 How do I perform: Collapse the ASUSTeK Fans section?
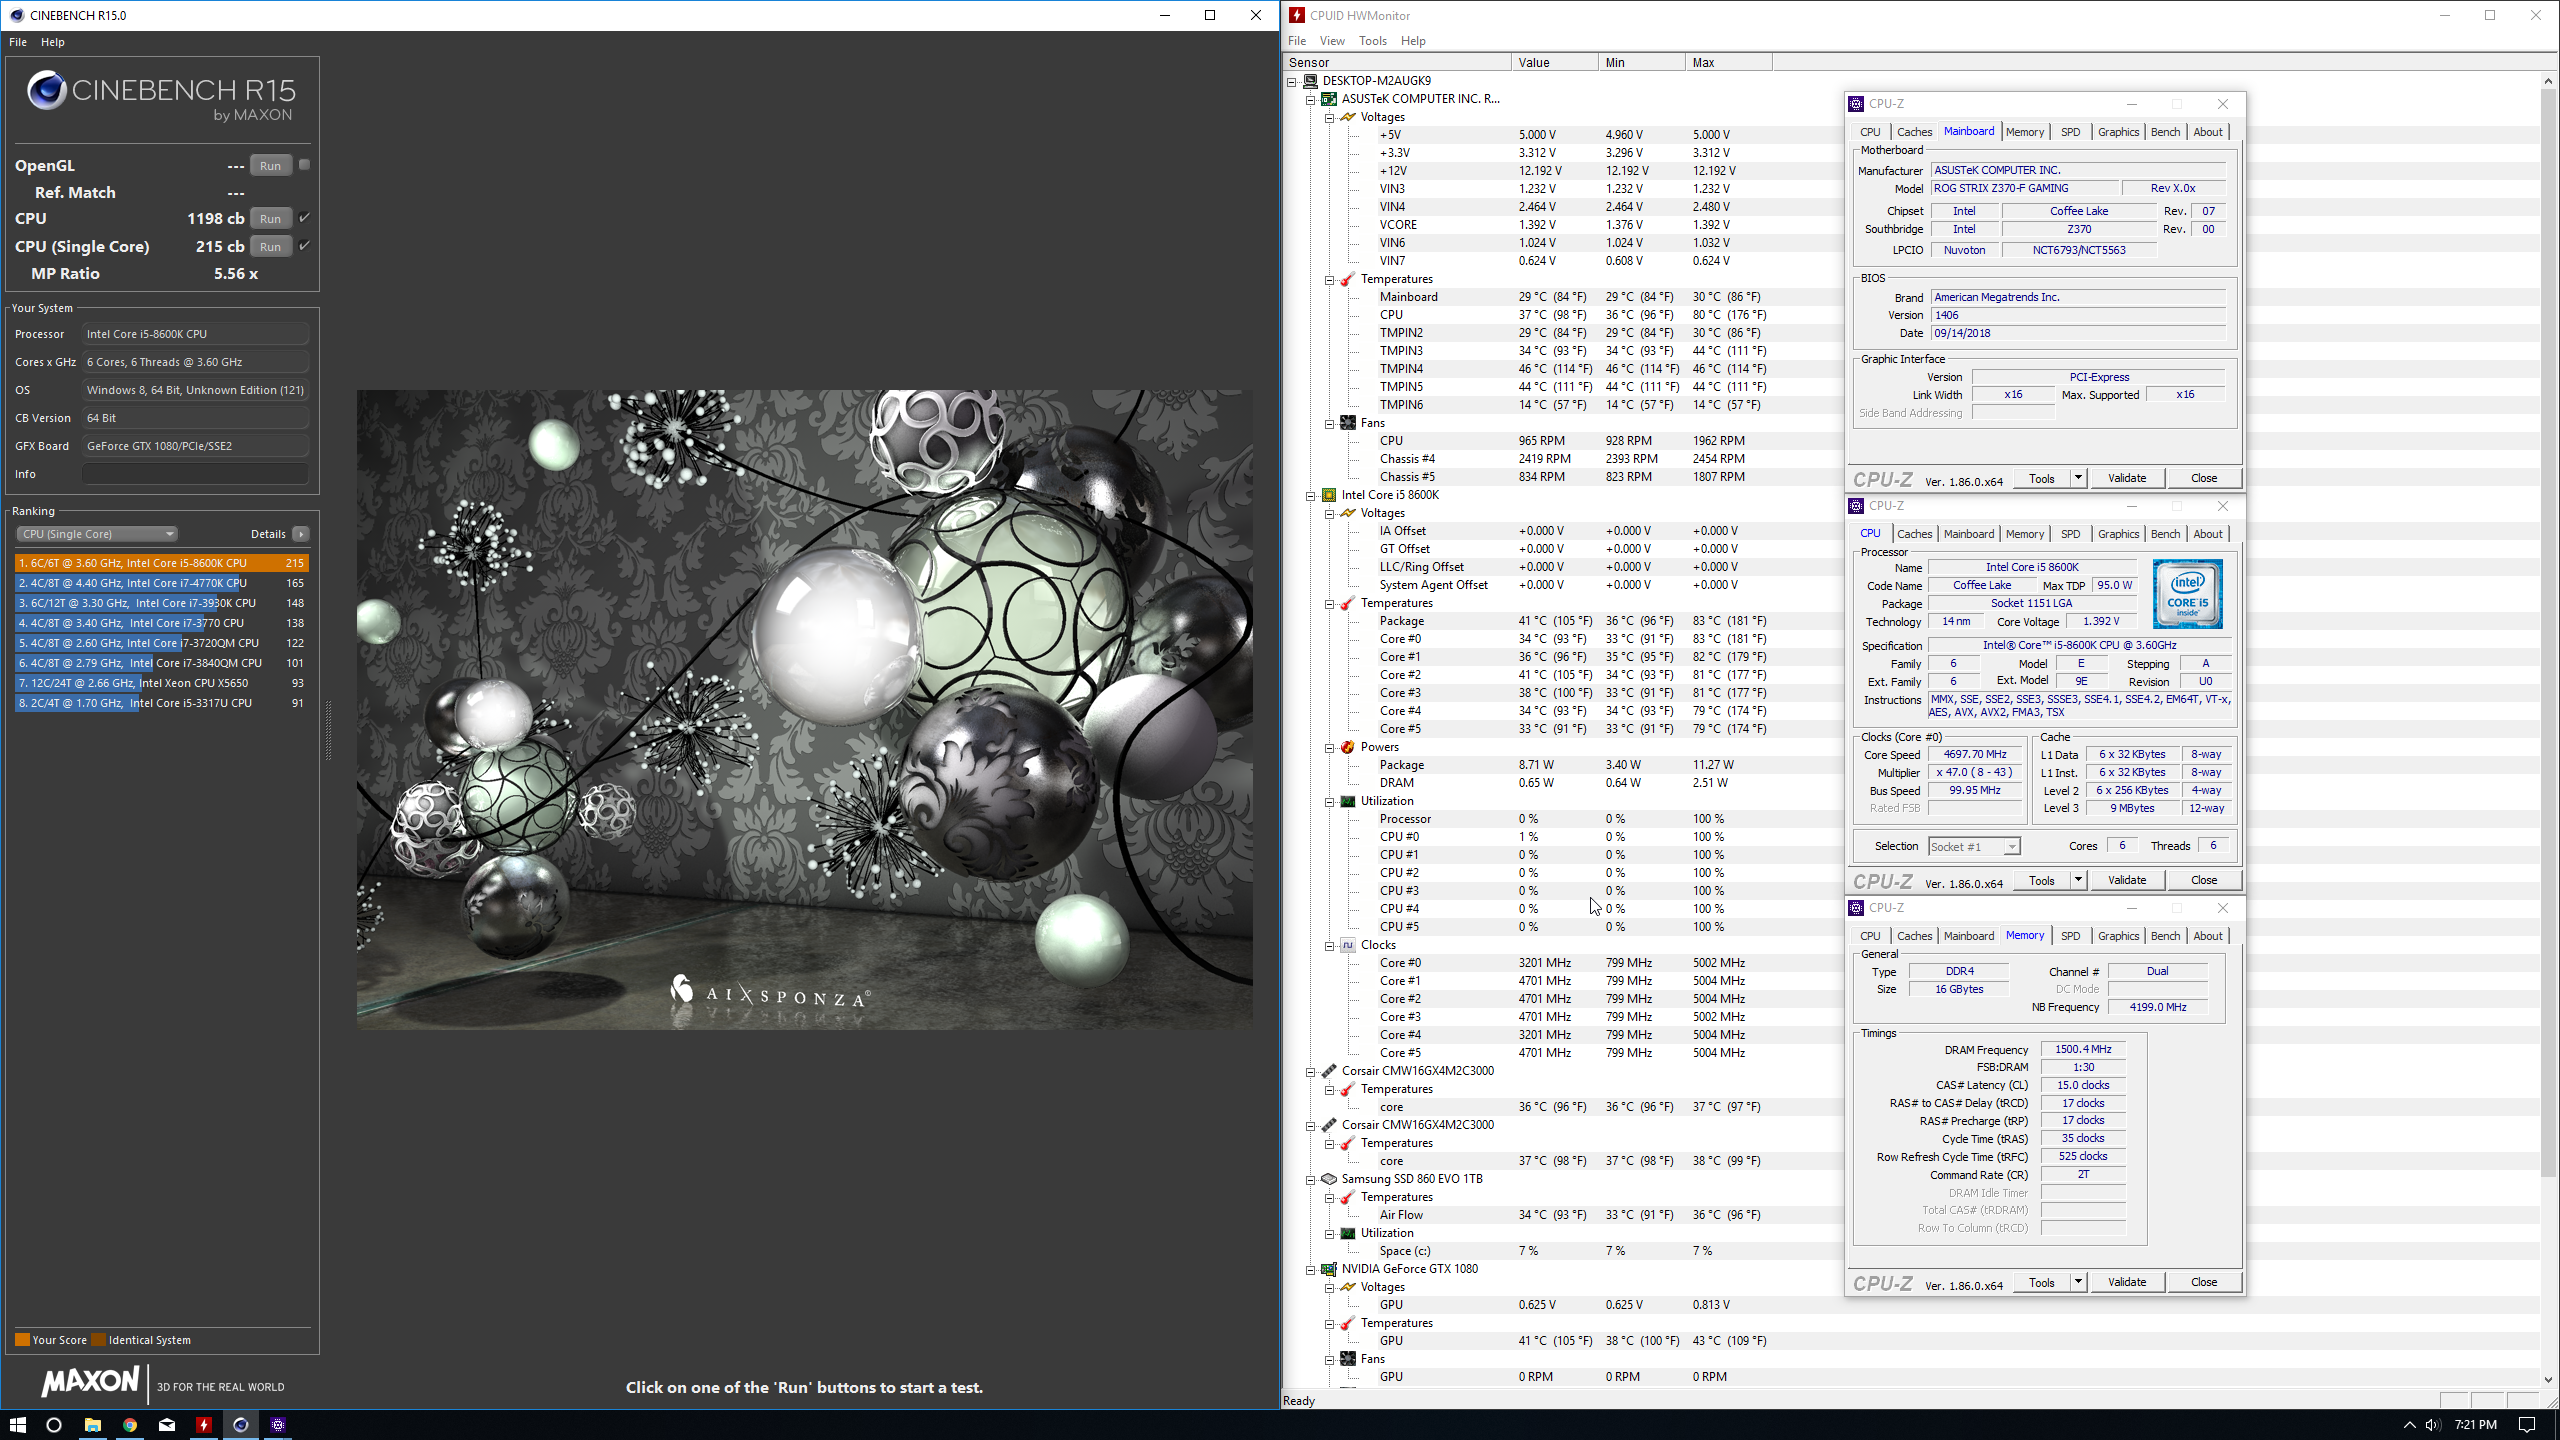(1330, 423)
